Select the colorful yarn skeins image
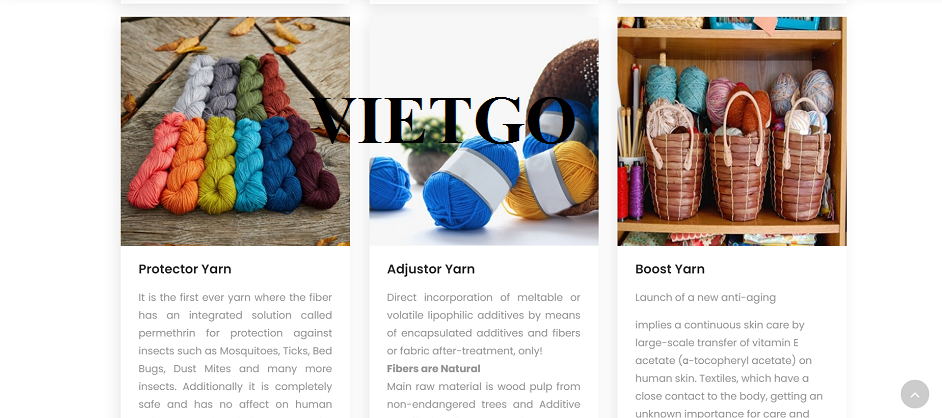 pos(235,131)
